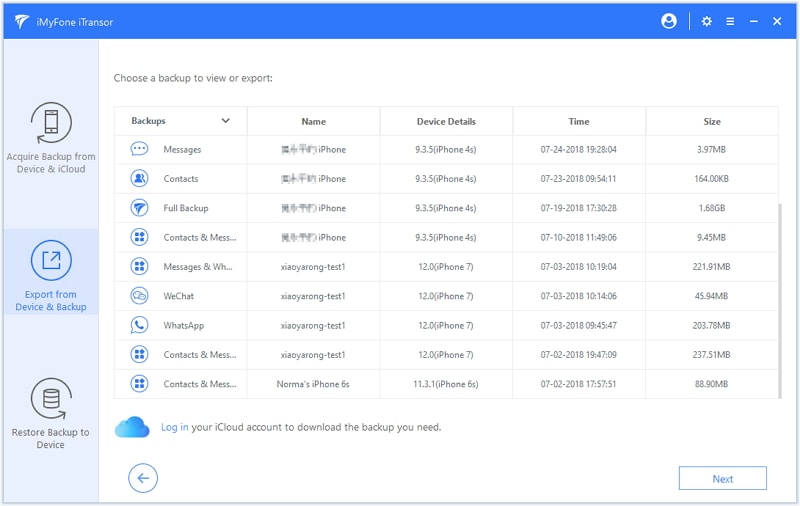The image size is (800, 506).
Task: Expand the Backups column dropdown arrow
Action: (x=225, y=121)
